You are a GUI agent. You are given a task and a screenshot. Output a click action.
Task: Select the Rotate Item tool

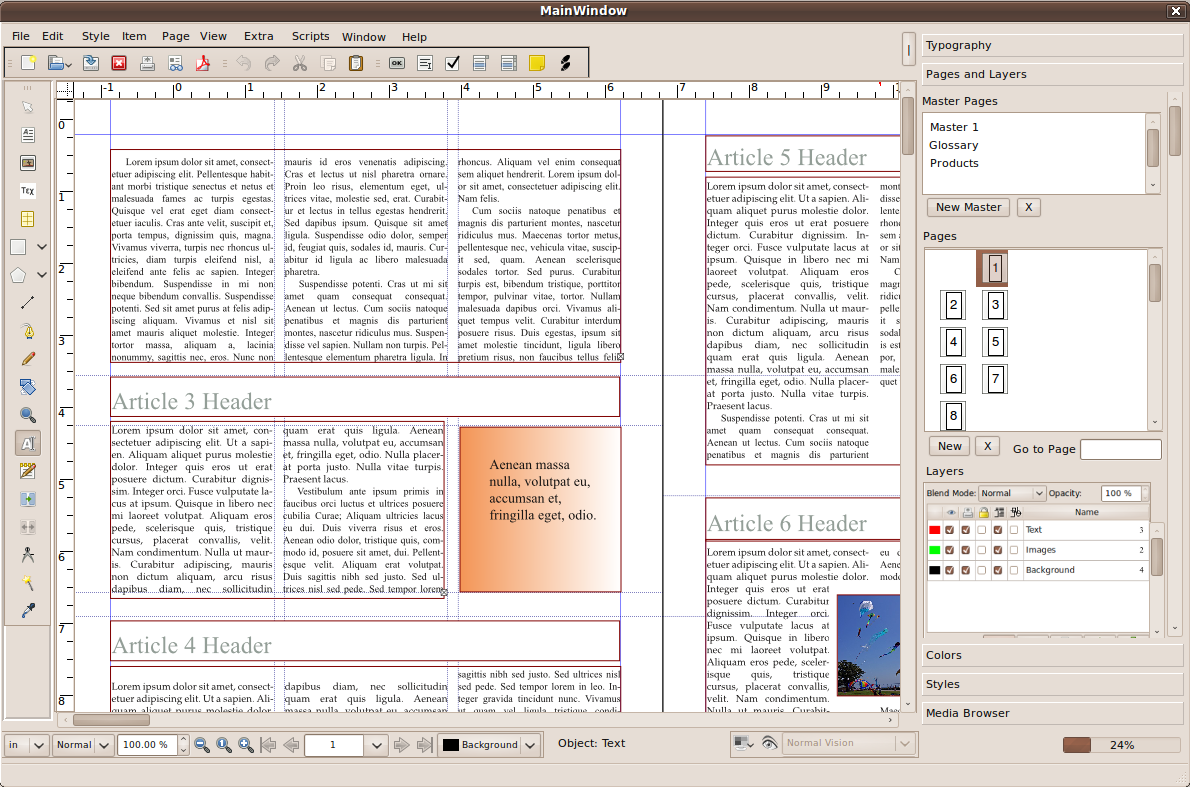pos(28,387)
